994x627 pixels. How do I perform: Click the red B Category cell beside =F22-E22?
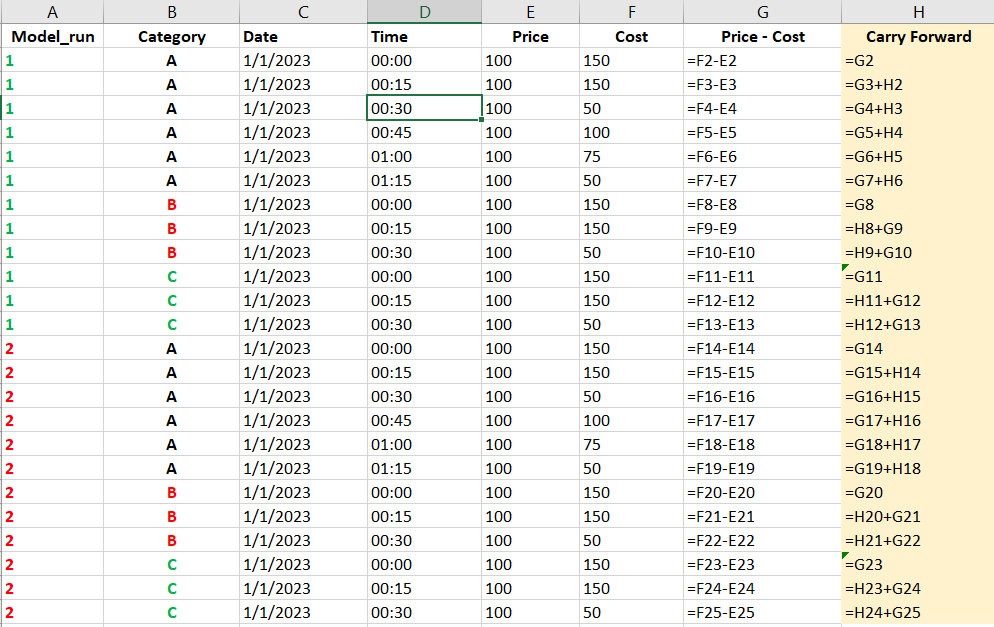point(172,541)
